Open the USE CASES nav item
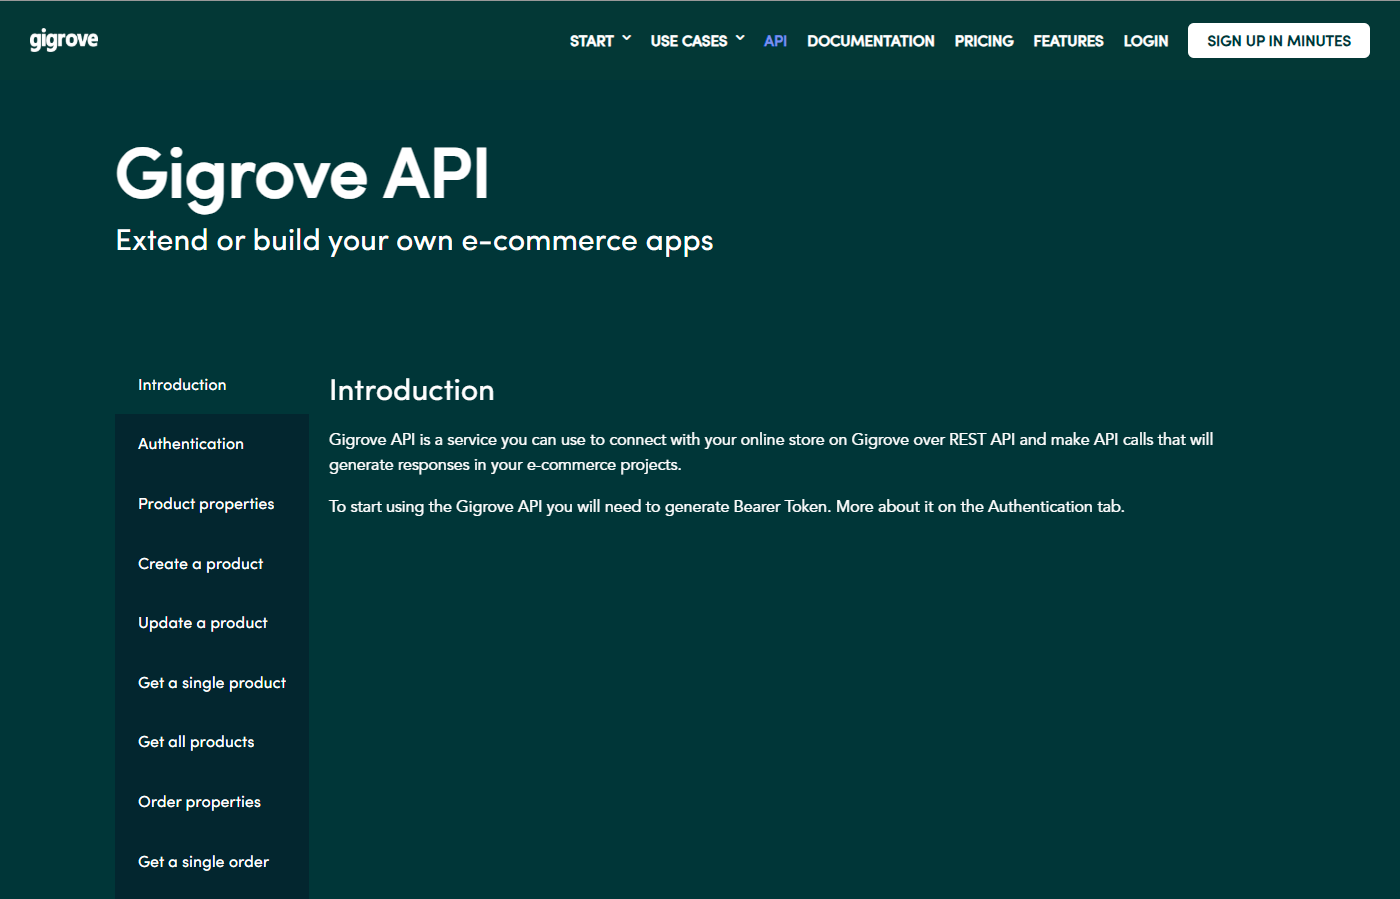 point(689,41)
